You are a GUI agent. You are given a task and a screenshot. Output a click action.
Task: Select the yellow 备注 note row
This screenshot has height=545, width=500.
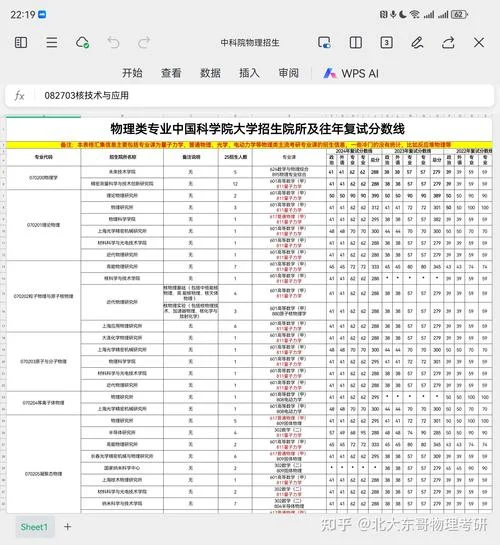tap(249, 145)
